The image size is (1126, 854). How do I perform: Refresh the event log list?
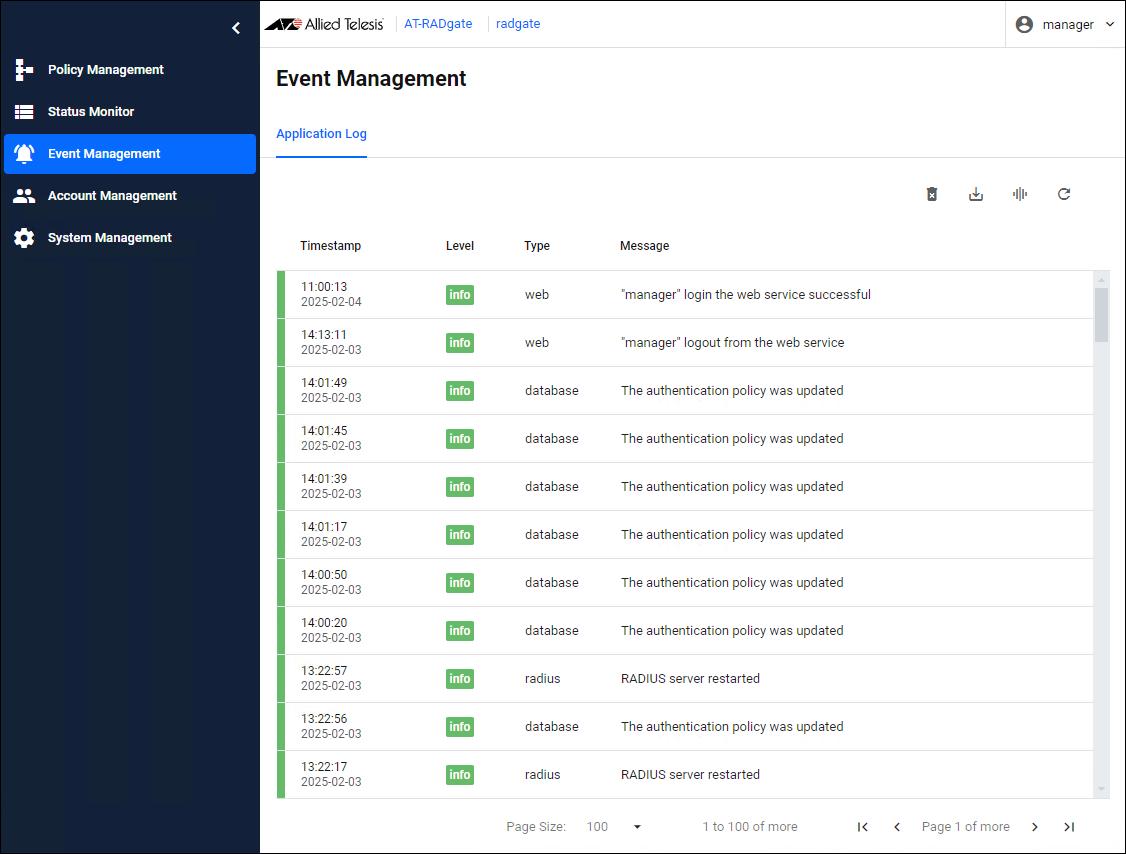tap(1064, 194)
